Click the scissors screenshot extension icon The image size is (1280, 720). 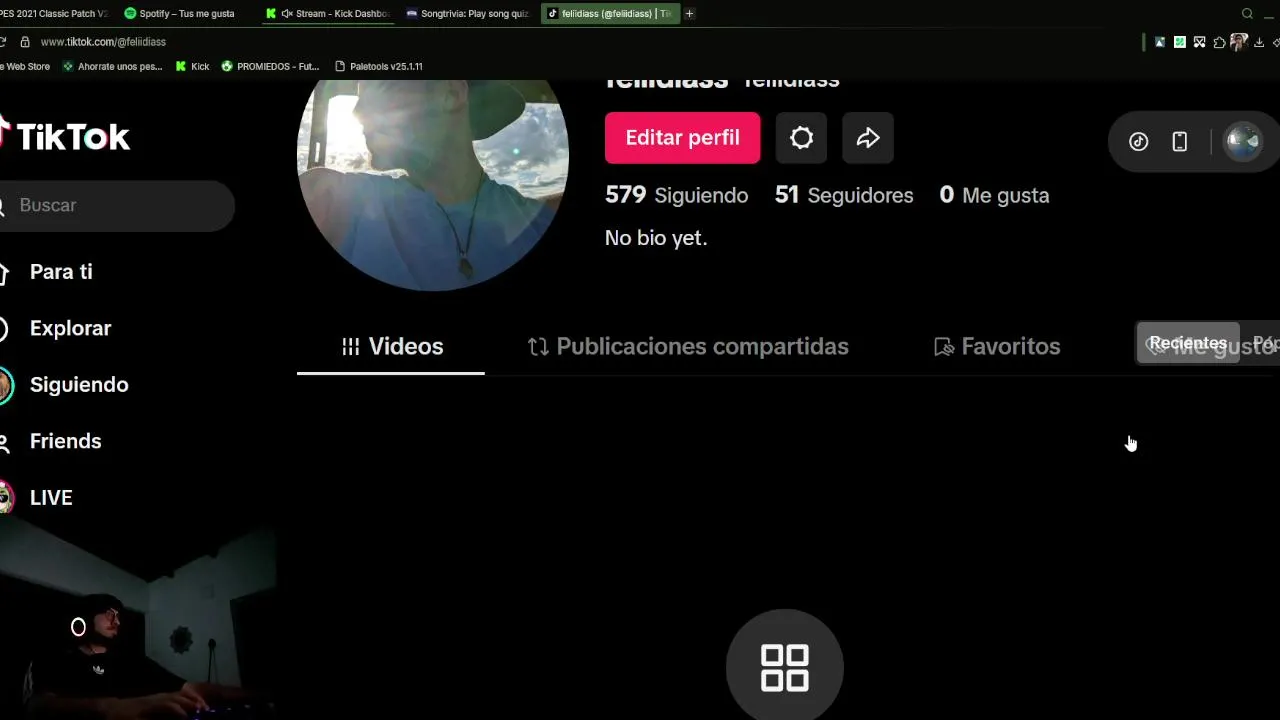click(1199, 42)
